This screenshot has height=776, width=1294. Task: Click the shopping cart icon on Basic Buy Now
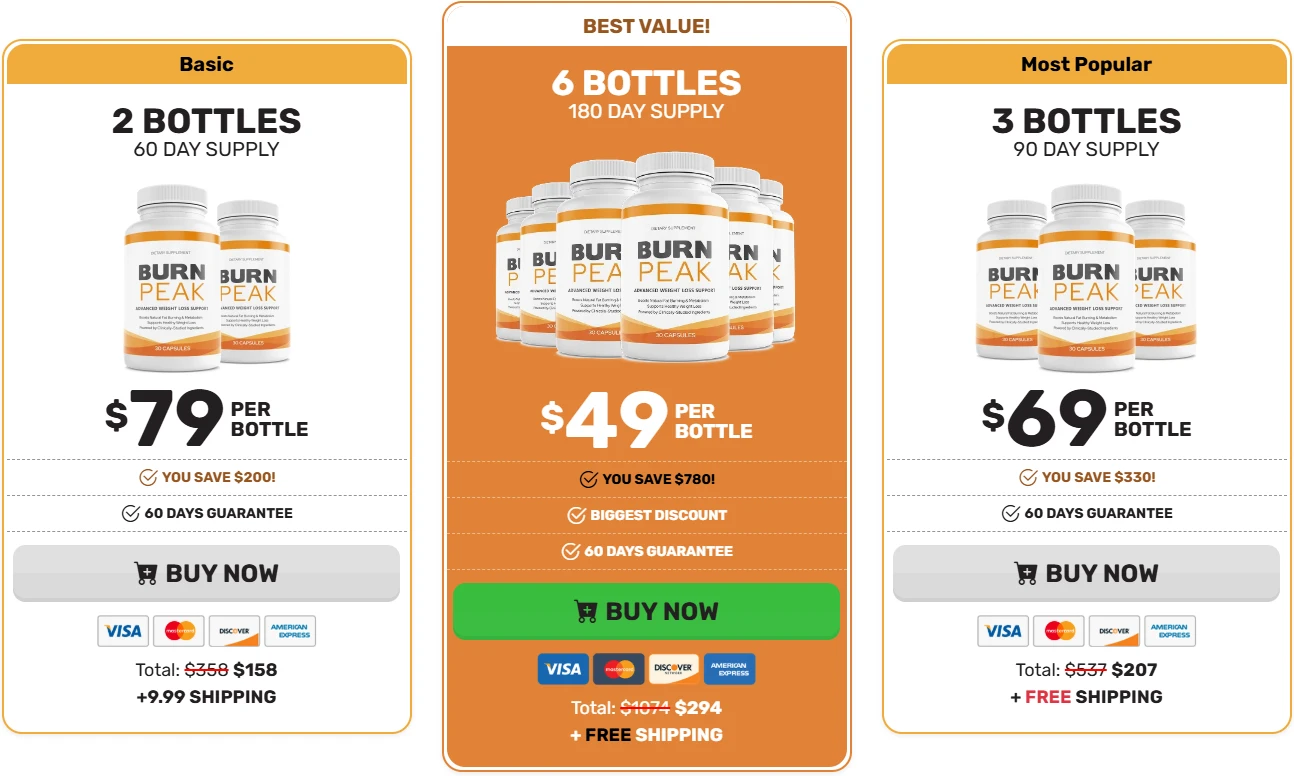[x=146, y=573]
